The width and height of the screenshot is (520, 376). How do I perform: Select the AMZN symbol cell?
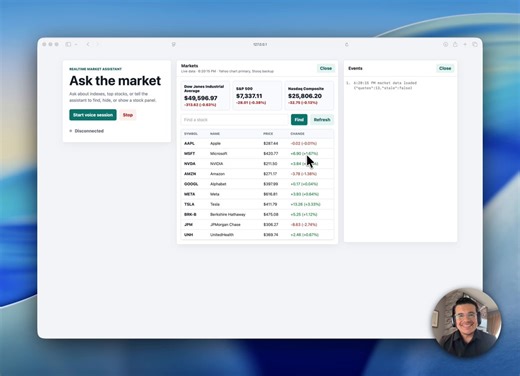pyautogui.click(x=190, y=174)
